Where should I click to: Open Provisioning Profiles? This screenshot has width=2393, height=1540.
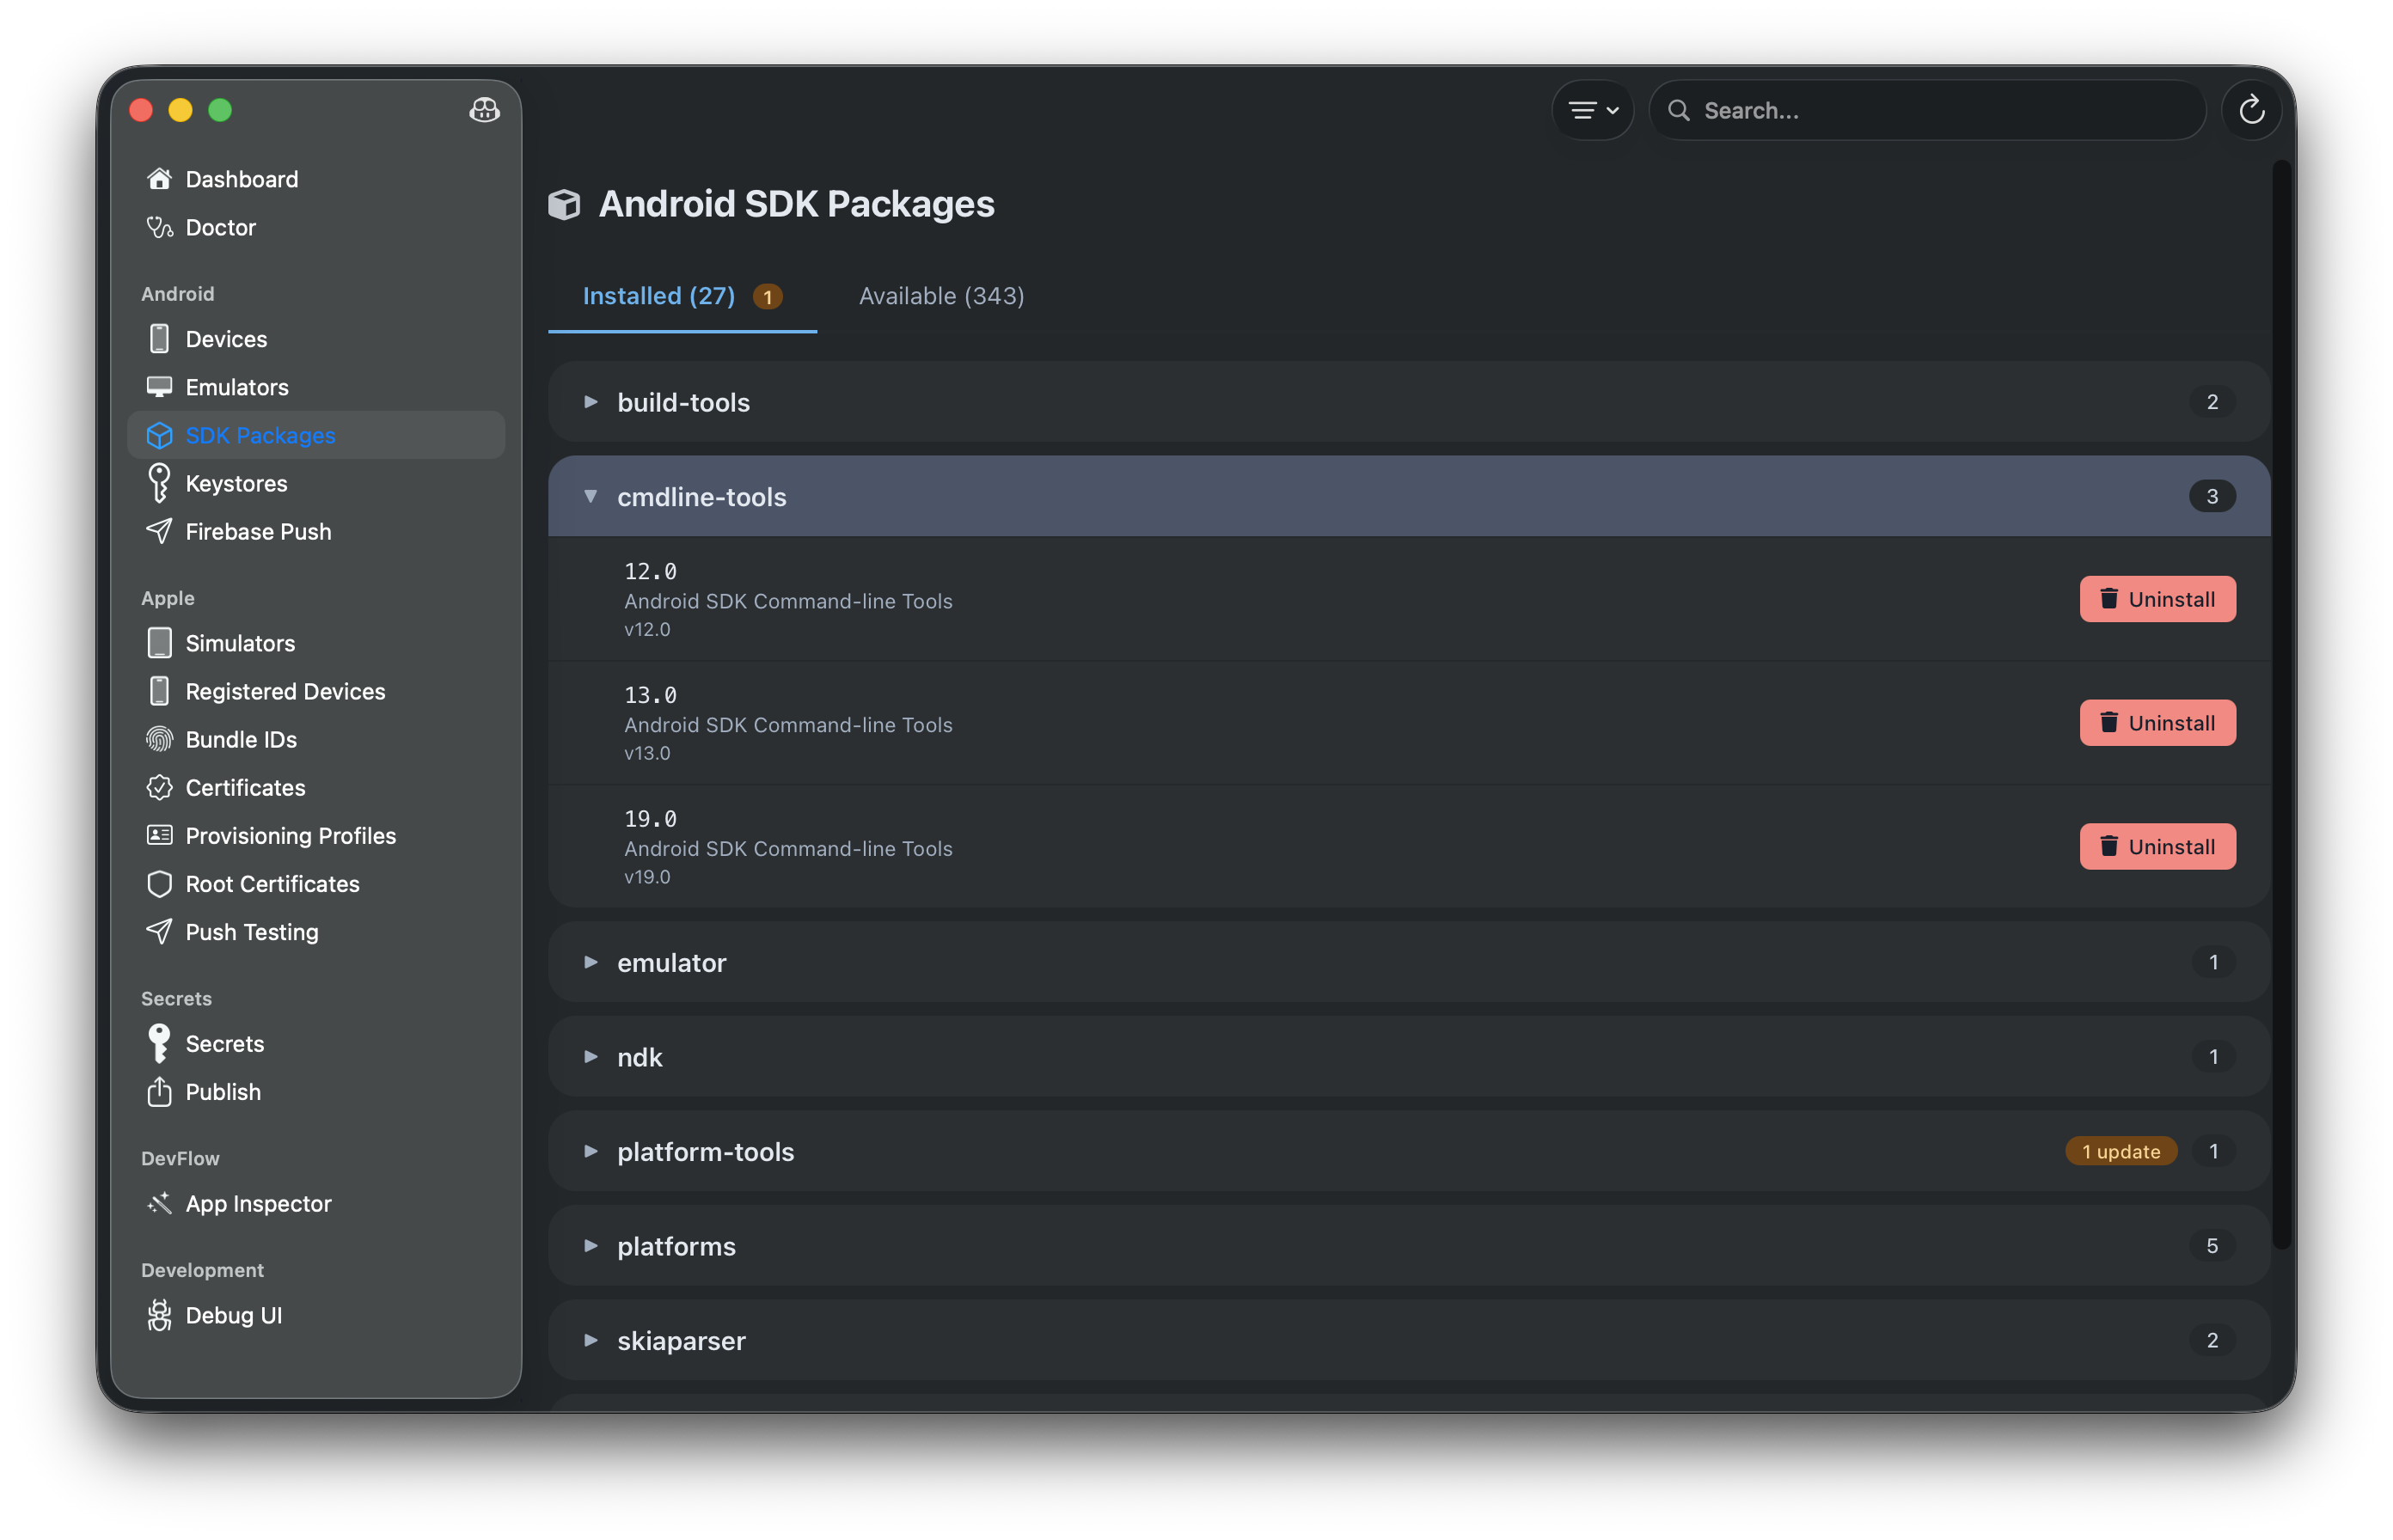[x=290, y=835]
